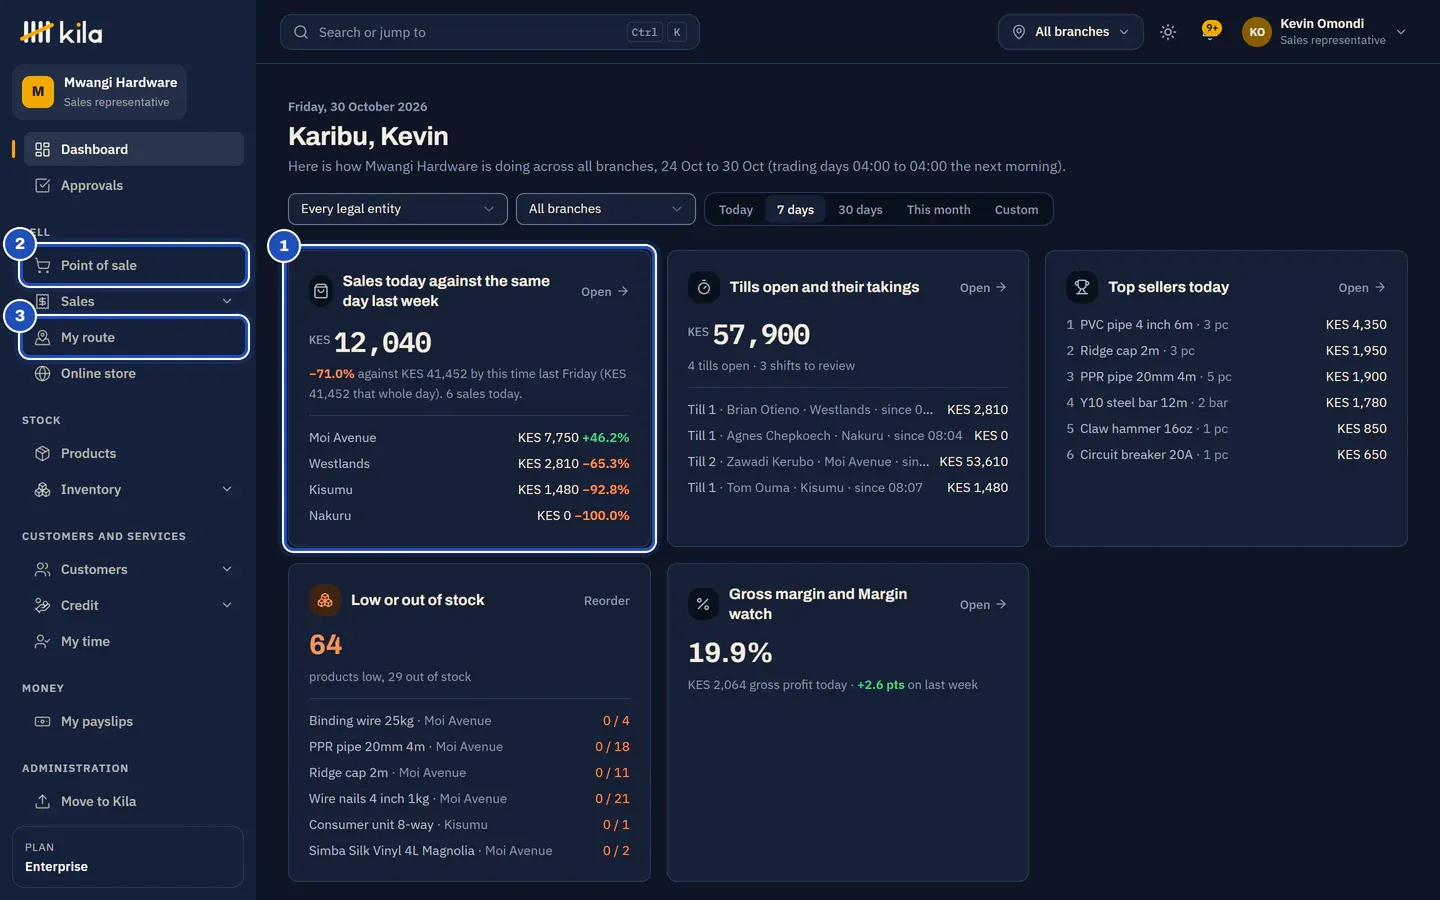This screenshot has width=1440, height=900.
Task: Click the Kila logo
Action: (x=61, y=32)
